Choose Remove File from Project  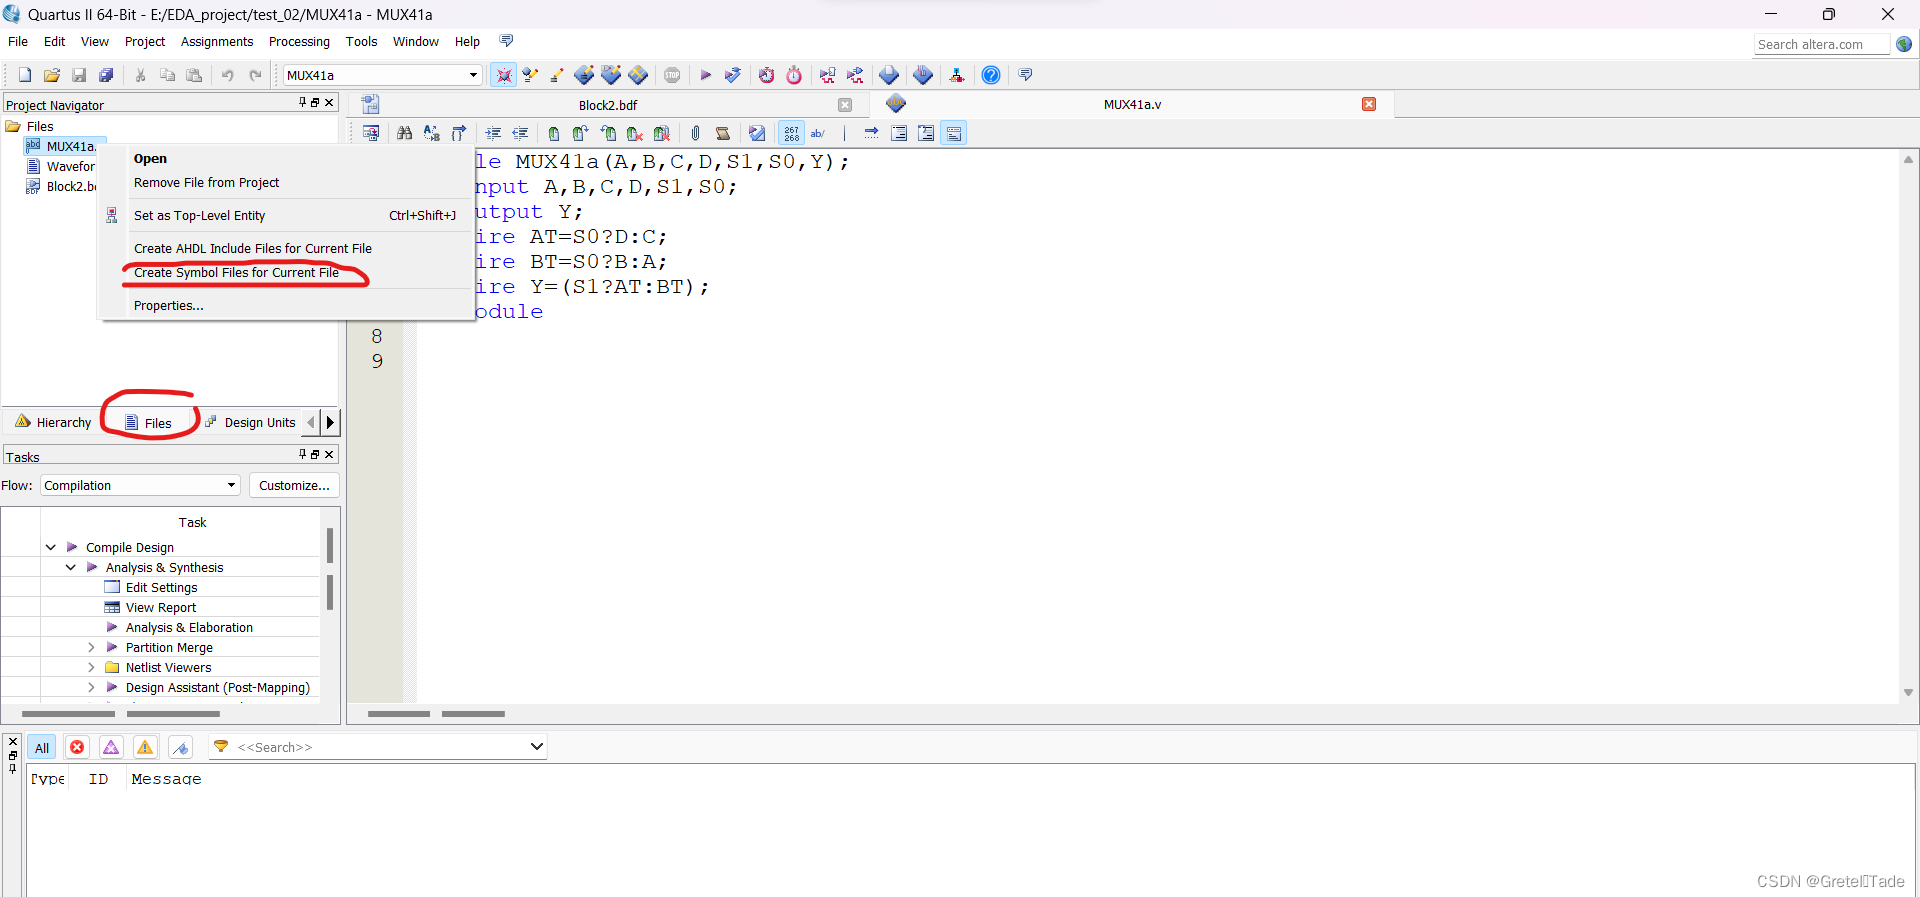(x=206, y=182)
